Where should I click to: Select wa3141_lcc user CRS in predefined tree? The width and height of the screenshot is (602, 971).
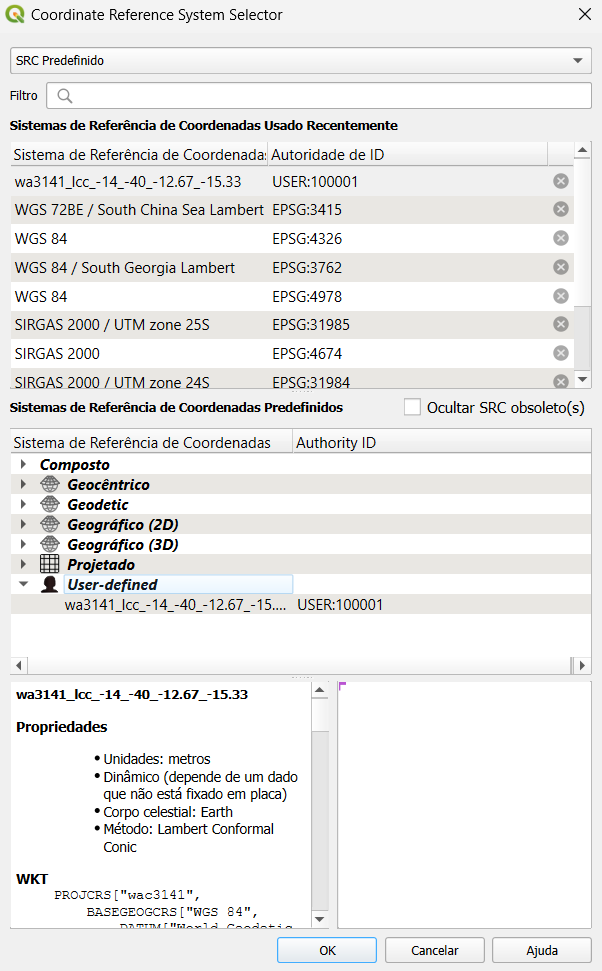[x=175, y=604]
